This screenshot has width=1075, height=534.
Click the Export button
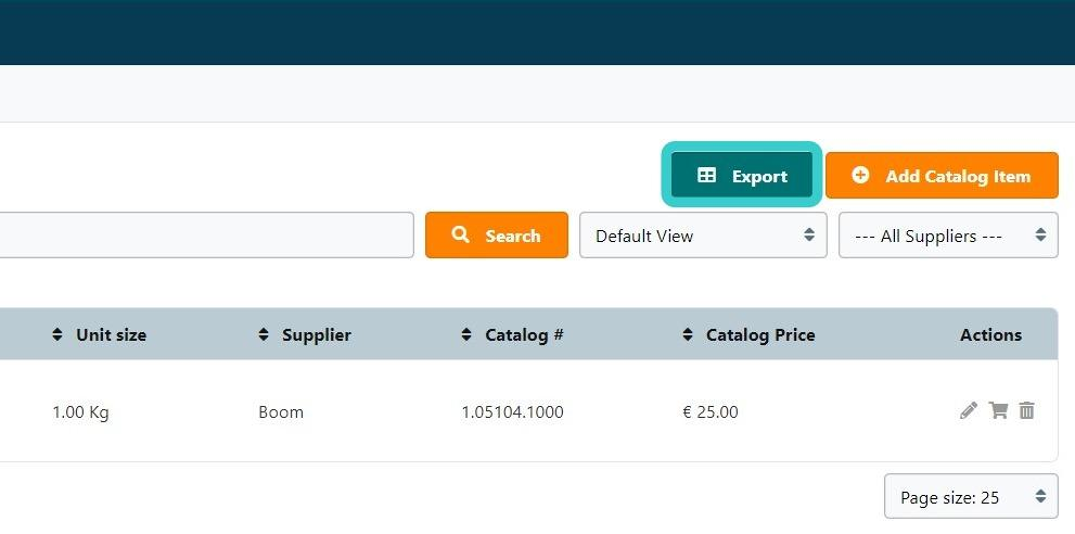coord(741,175)
